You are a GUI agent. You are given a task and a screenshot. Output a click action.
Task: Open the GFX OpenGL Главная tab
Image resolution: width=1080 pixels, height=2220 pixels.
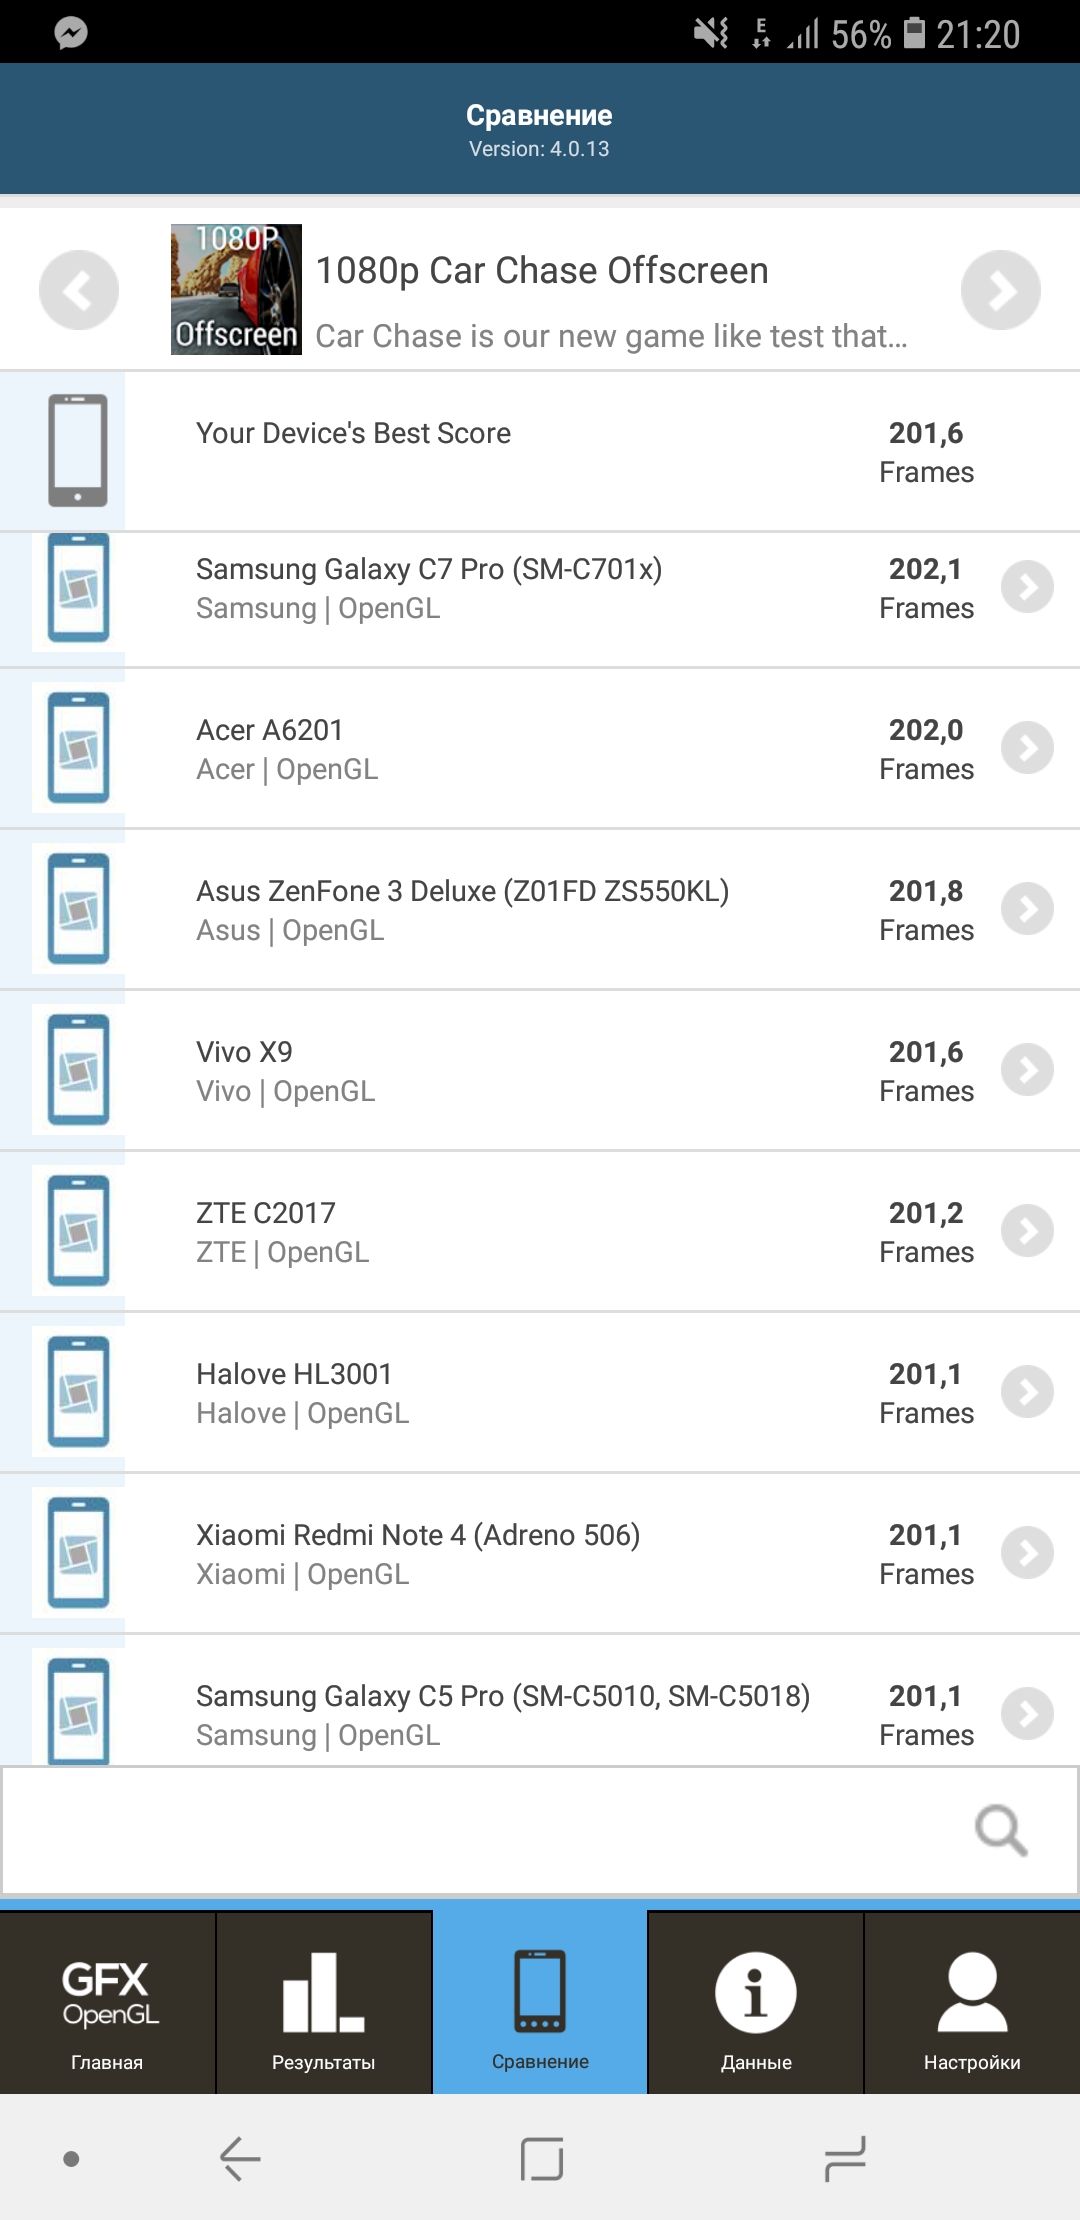tap(107, 2003)
